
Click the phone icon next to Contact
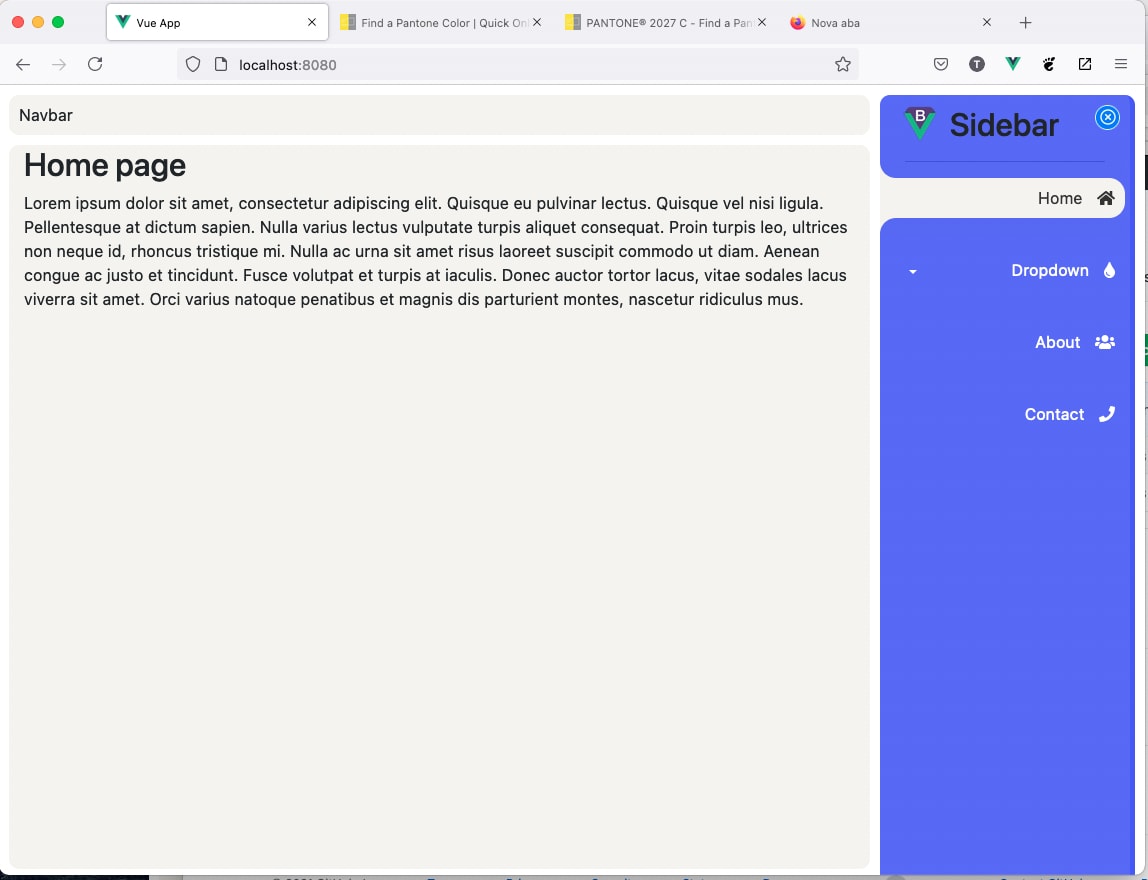coord(1107,414)
